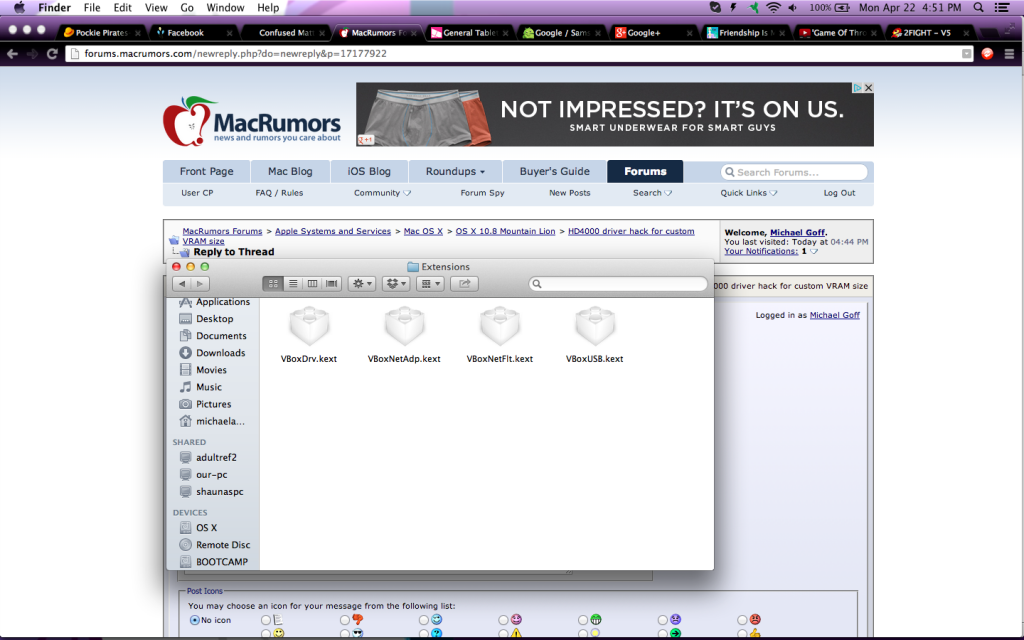The height and width of the screenshot is (640, 1024).
Task: Open the Apple menu
Action: point(20,8)
